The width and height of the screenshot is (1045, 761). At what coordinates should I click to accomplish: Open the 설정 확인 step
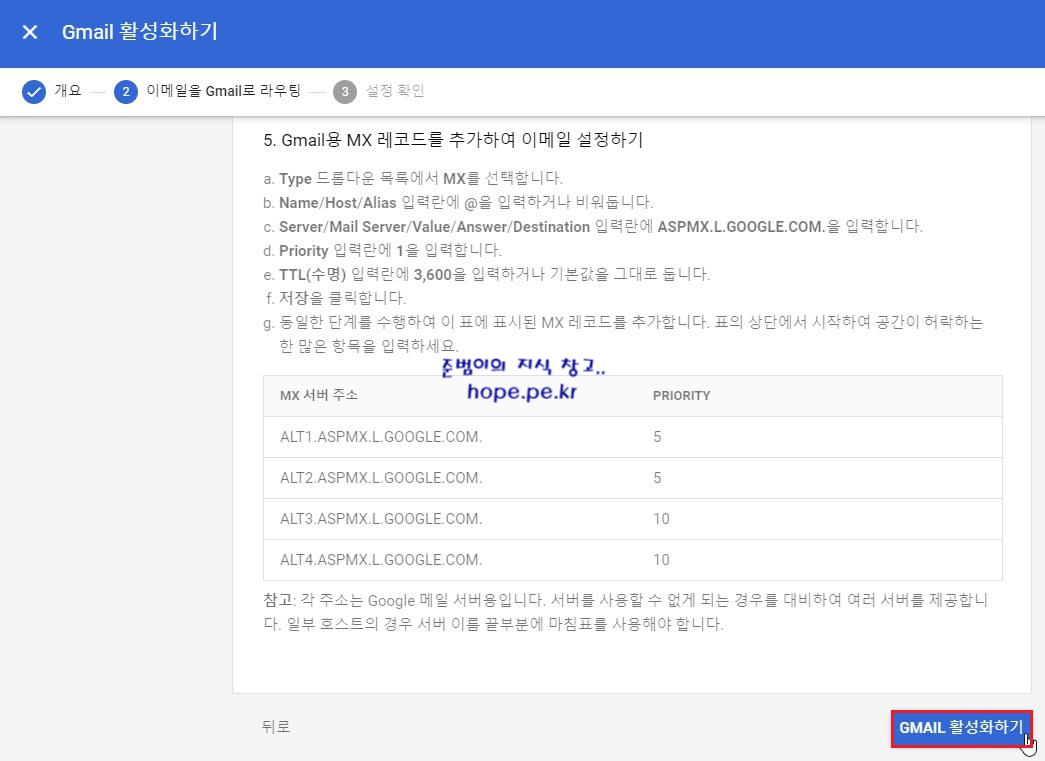[395, 91]
